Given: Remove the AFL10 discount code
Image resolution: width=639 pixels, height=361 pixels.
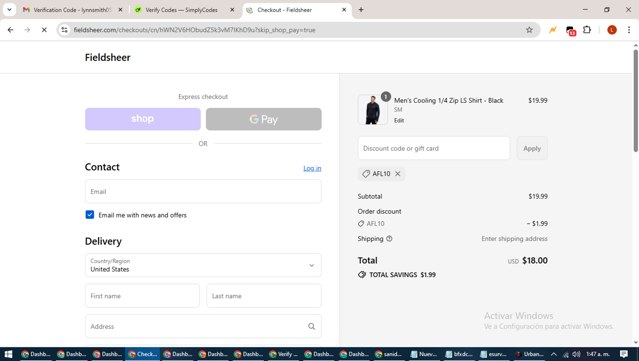Looking at the screenshot, I should click(x=398, y=174).
